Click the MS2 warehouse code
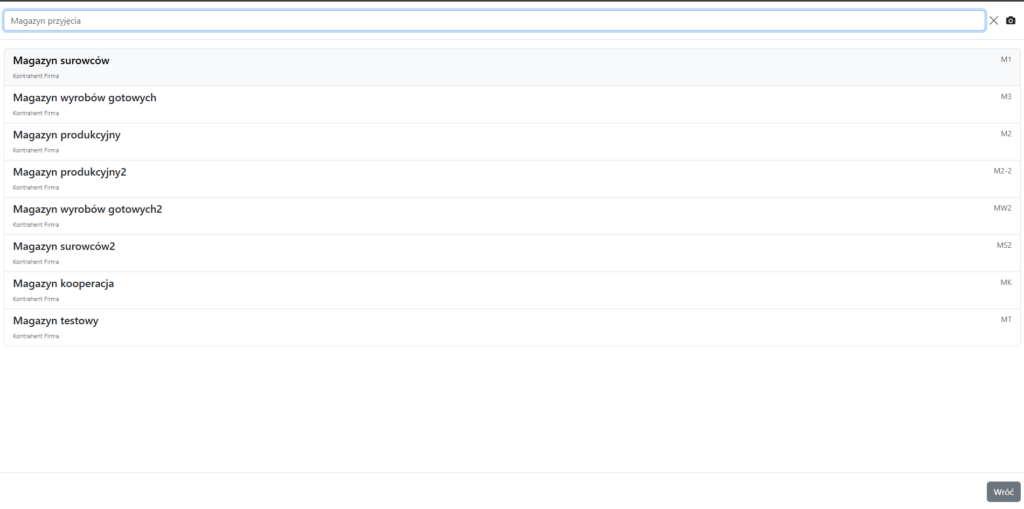 coord(1004,245)
